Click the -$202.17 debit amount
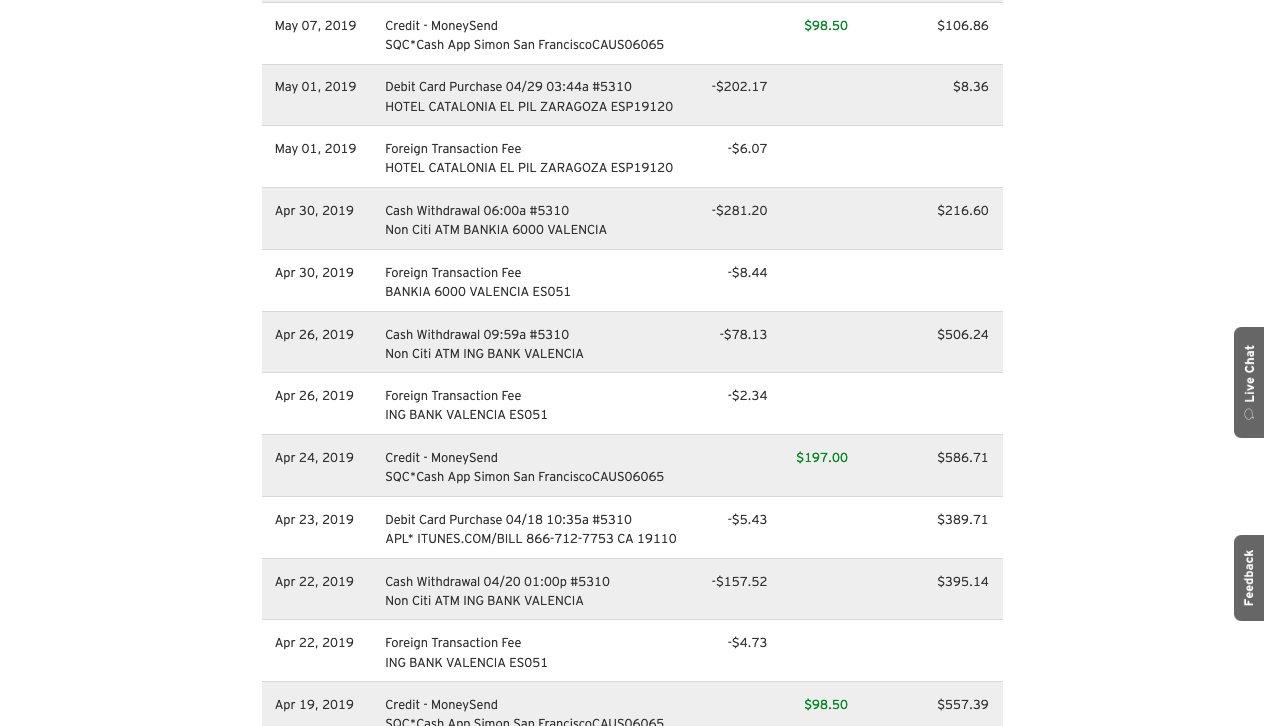The height and width of the screenshot is (726, 1264). click(739, 87)
